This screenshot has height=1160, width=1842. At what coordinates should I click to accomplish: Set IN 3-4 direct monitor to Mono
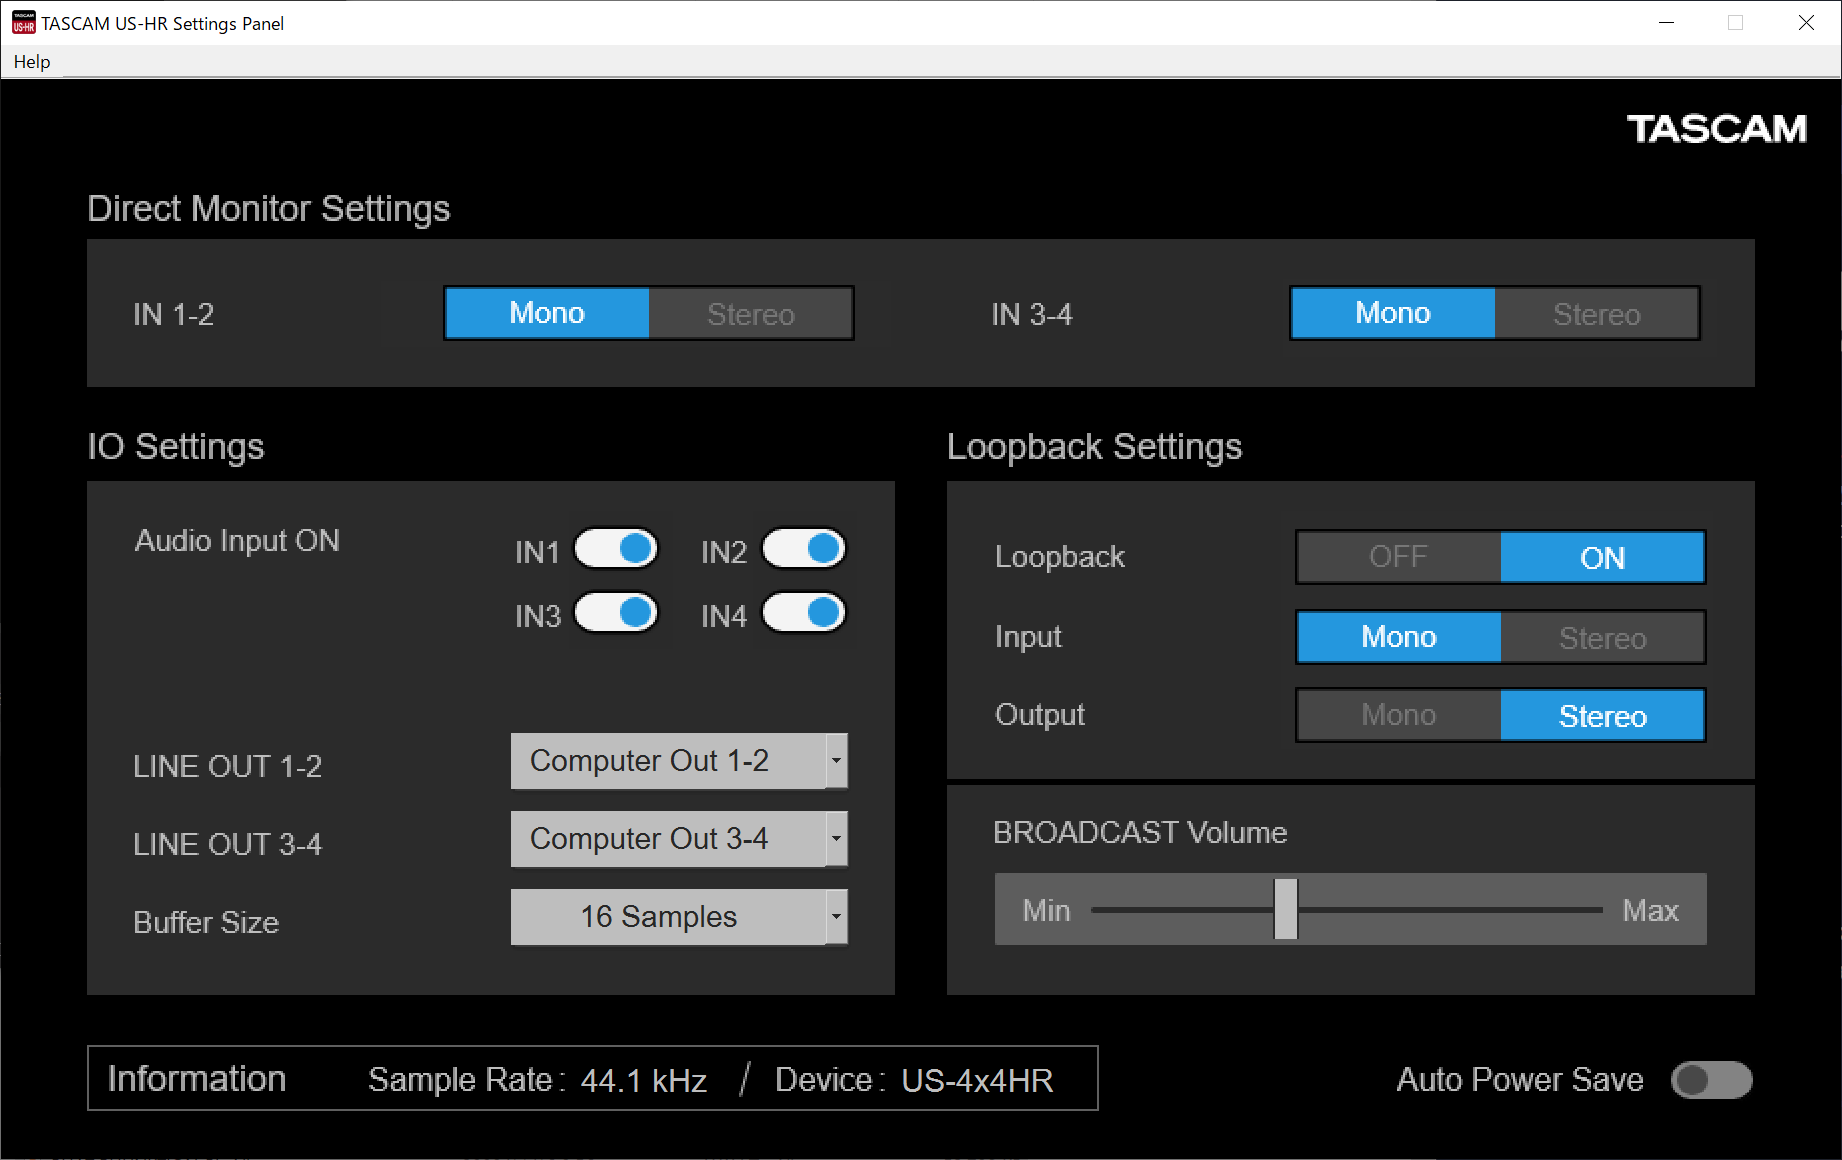[x=1393, y=313]
